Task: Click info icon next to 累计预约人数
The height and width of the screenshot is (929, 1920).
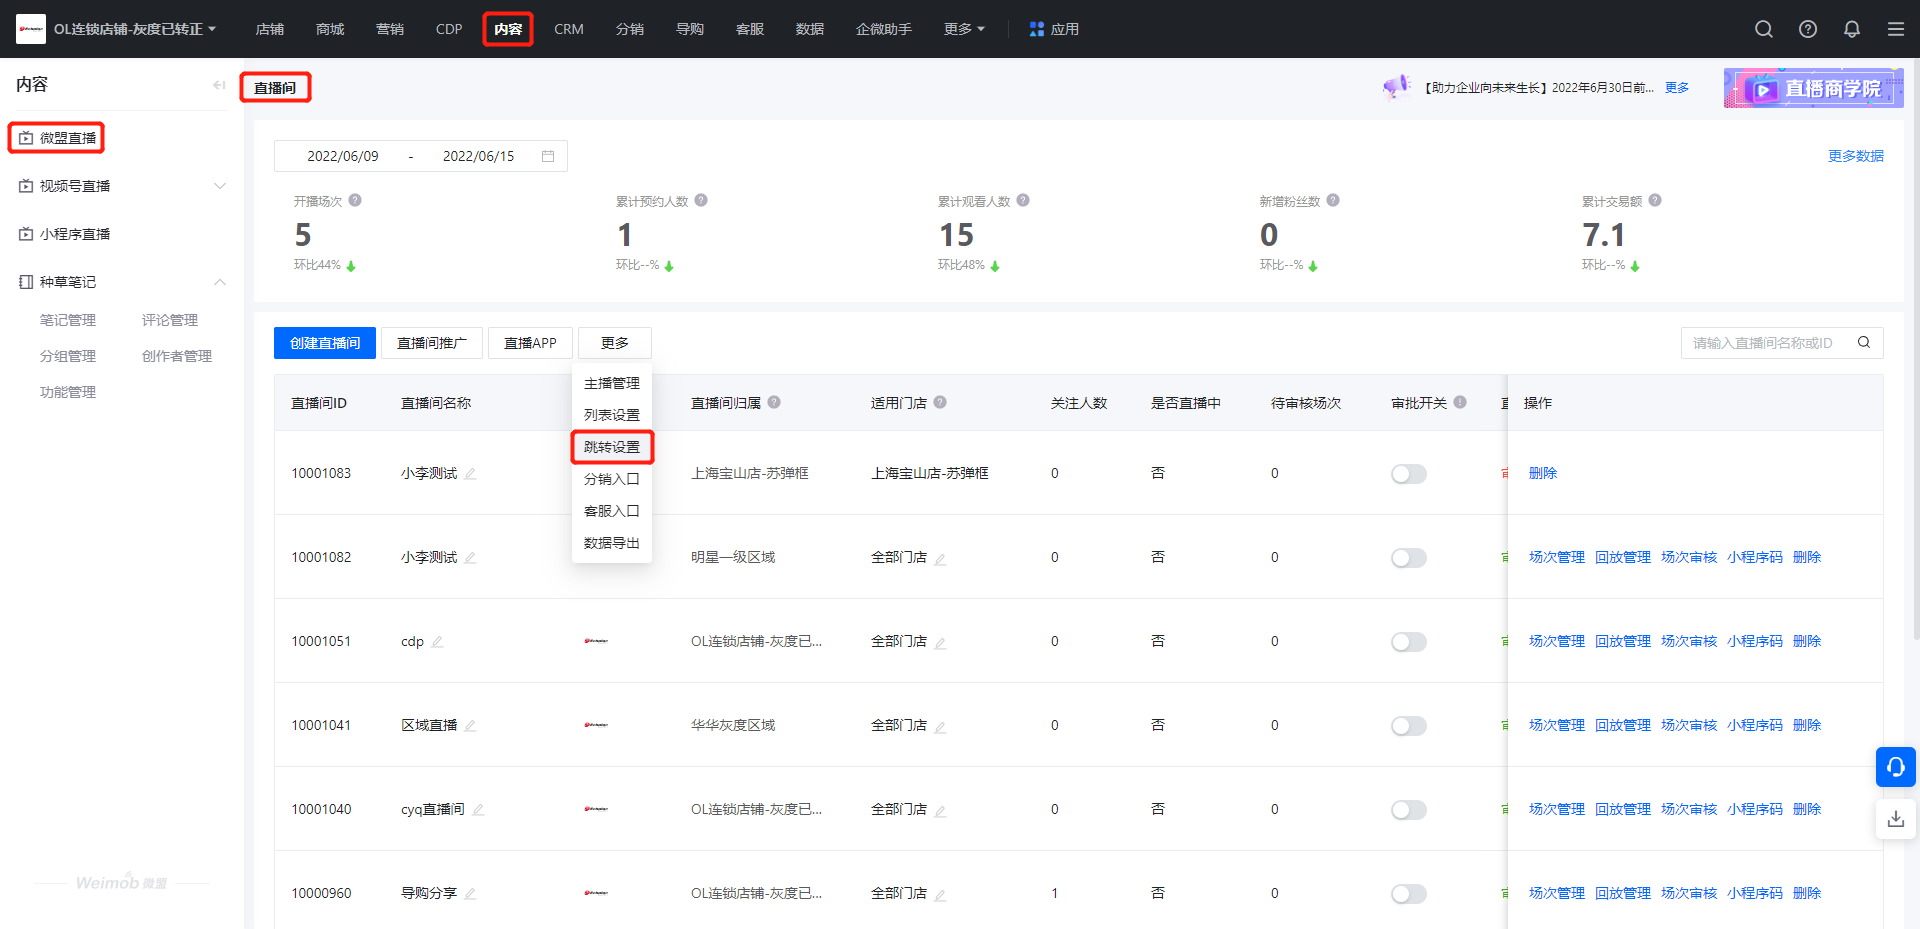Action: [x=701, y=200]
